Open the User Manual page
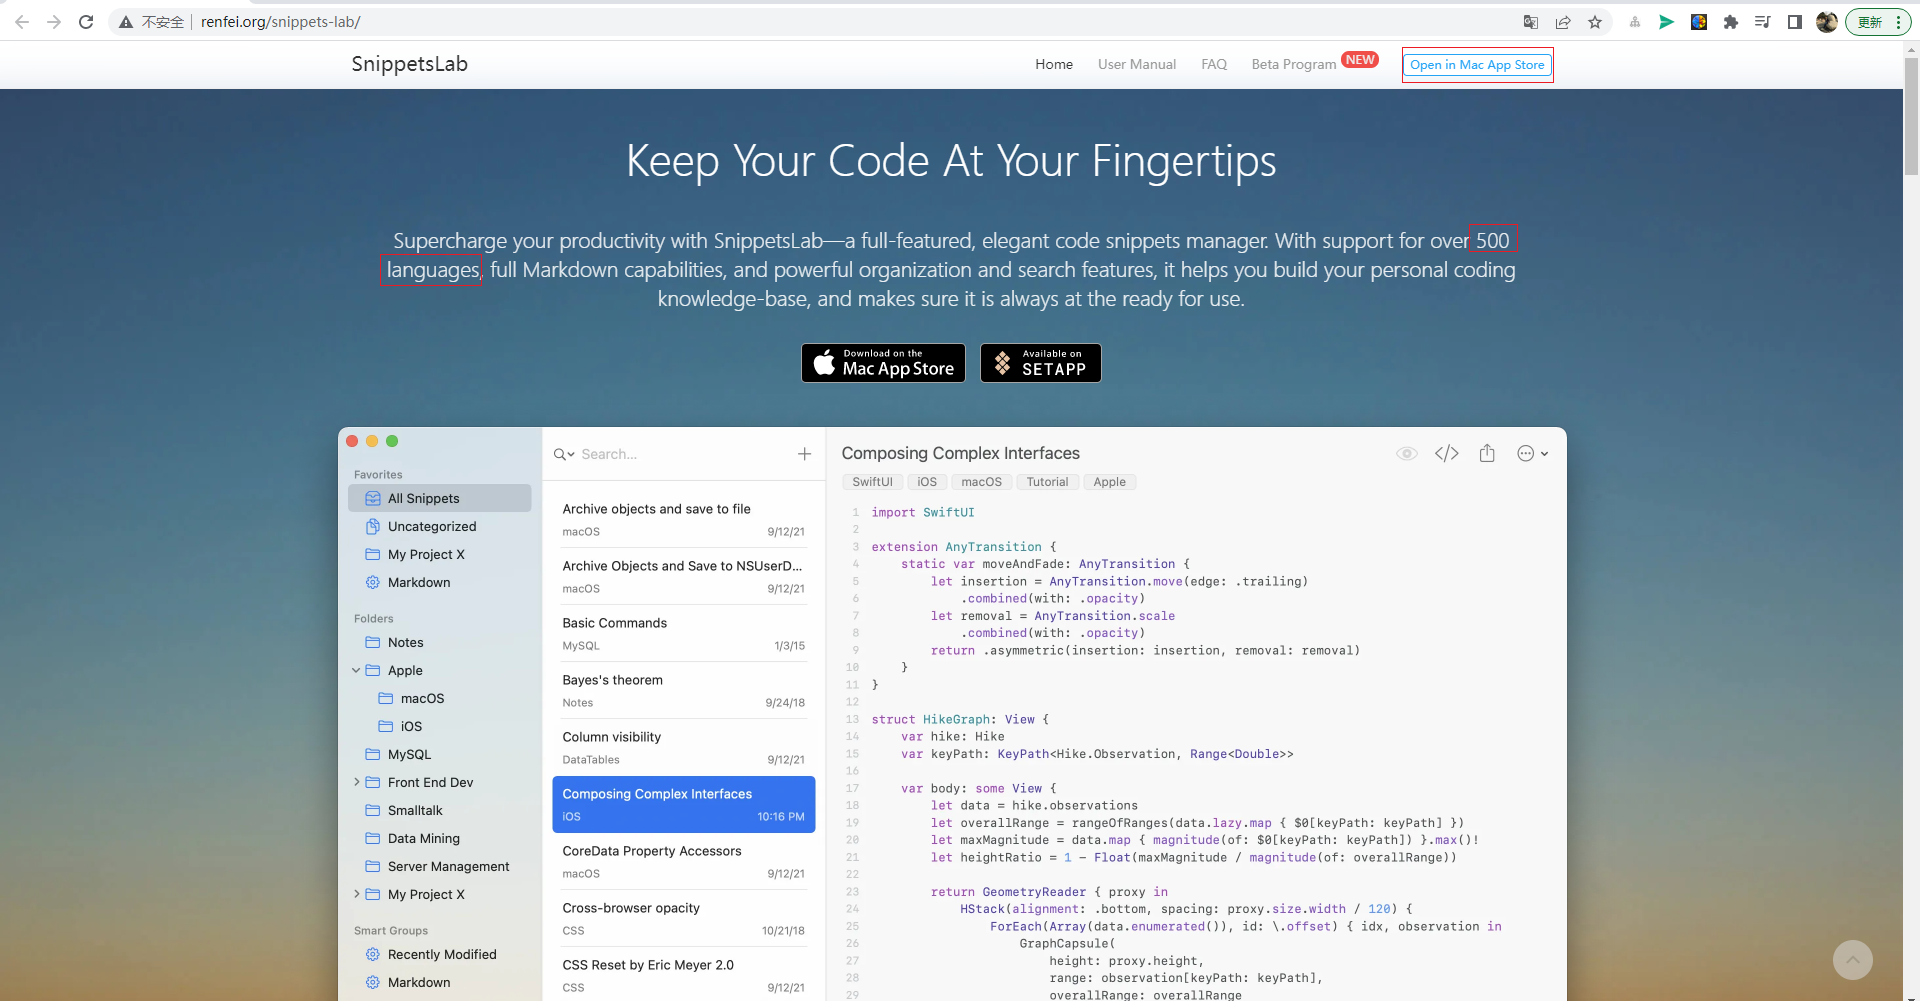The height and width of the screenshot is (1001, 1920). [1137, 64]
